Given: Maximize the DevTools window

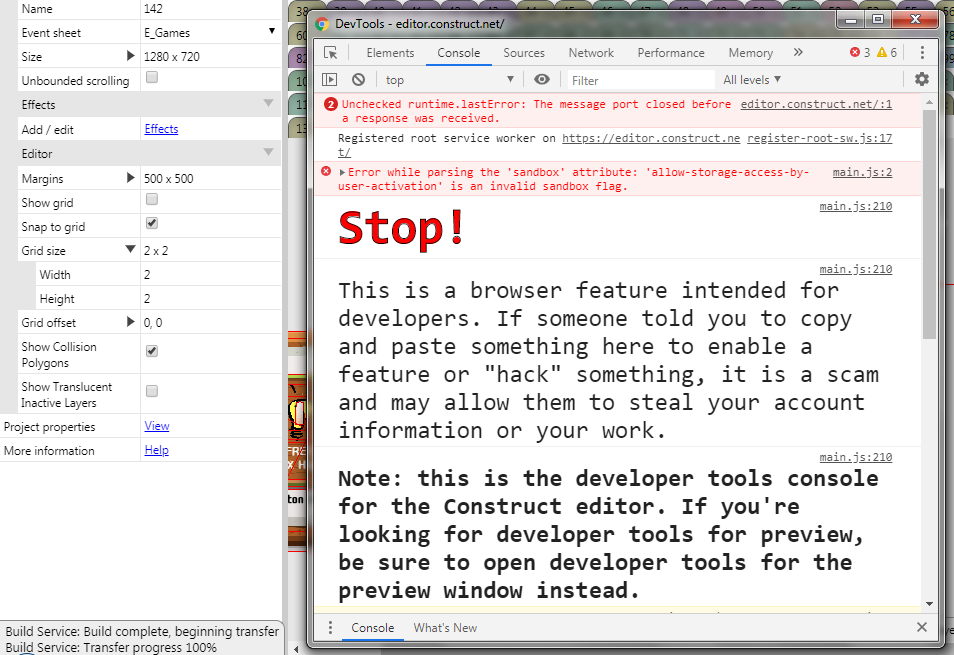Looking at the screenshot, I should (877, 20).
